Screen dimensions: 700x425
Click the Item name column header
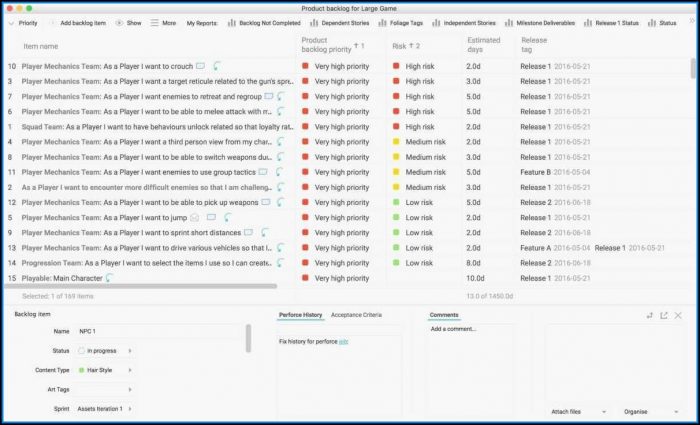point(41,46)
